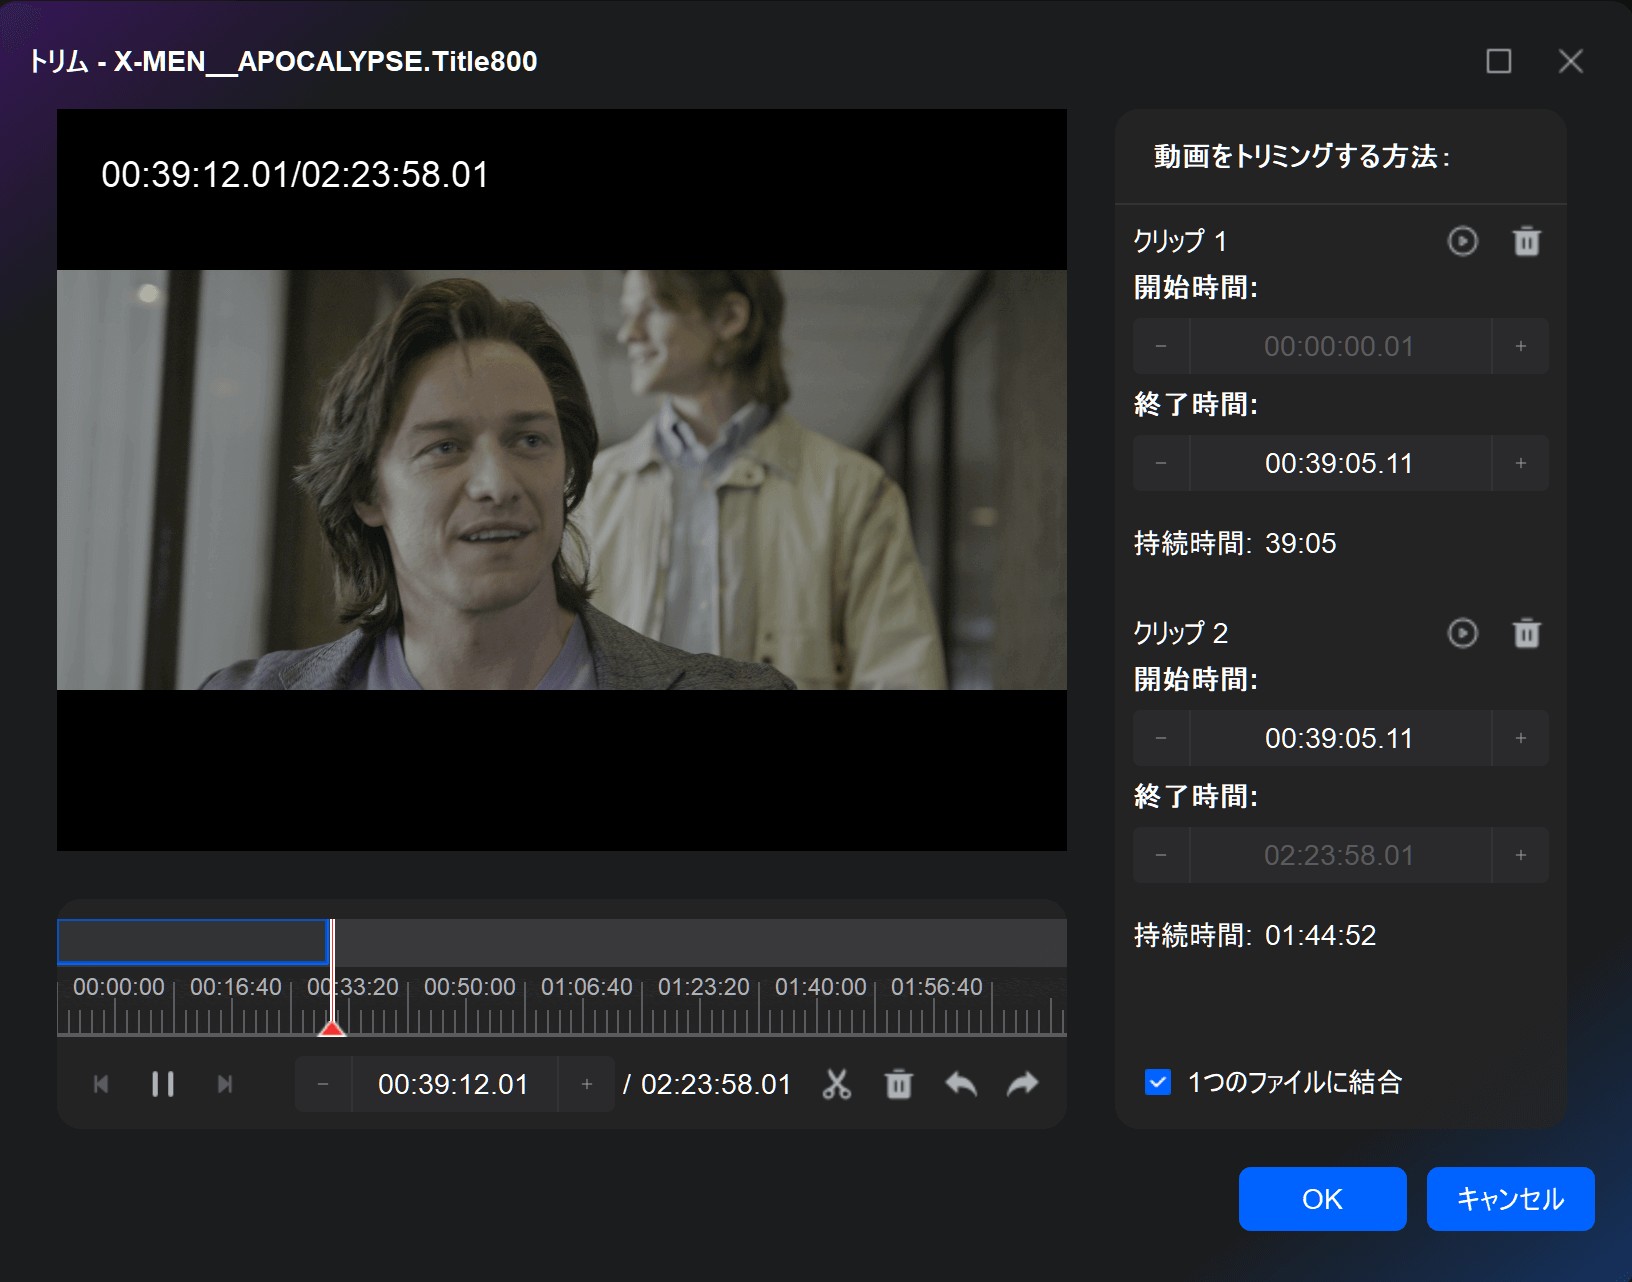This screenshot has height=1282, width=1632.
Task: Click total duration text 02:23:58.01 in playback bar
Action: [716, 1085]
